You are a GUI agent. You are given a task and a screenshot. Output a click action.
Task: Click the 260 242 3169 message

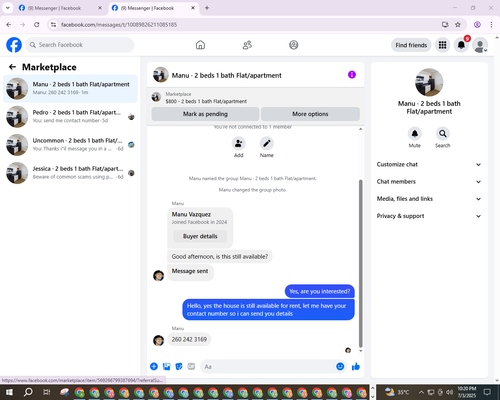[189, 339]
